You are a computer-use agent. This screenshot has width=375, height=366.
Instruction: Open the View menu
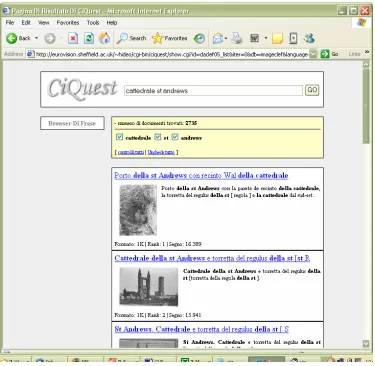(43, 23)
